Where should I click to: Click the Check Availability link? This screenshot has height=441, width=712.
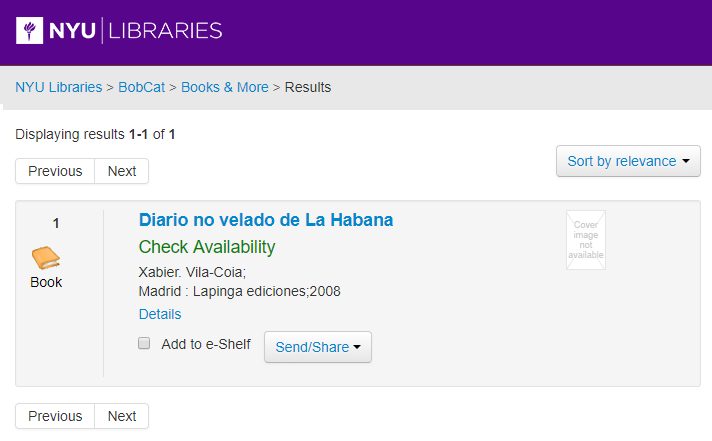click(207, 247)
